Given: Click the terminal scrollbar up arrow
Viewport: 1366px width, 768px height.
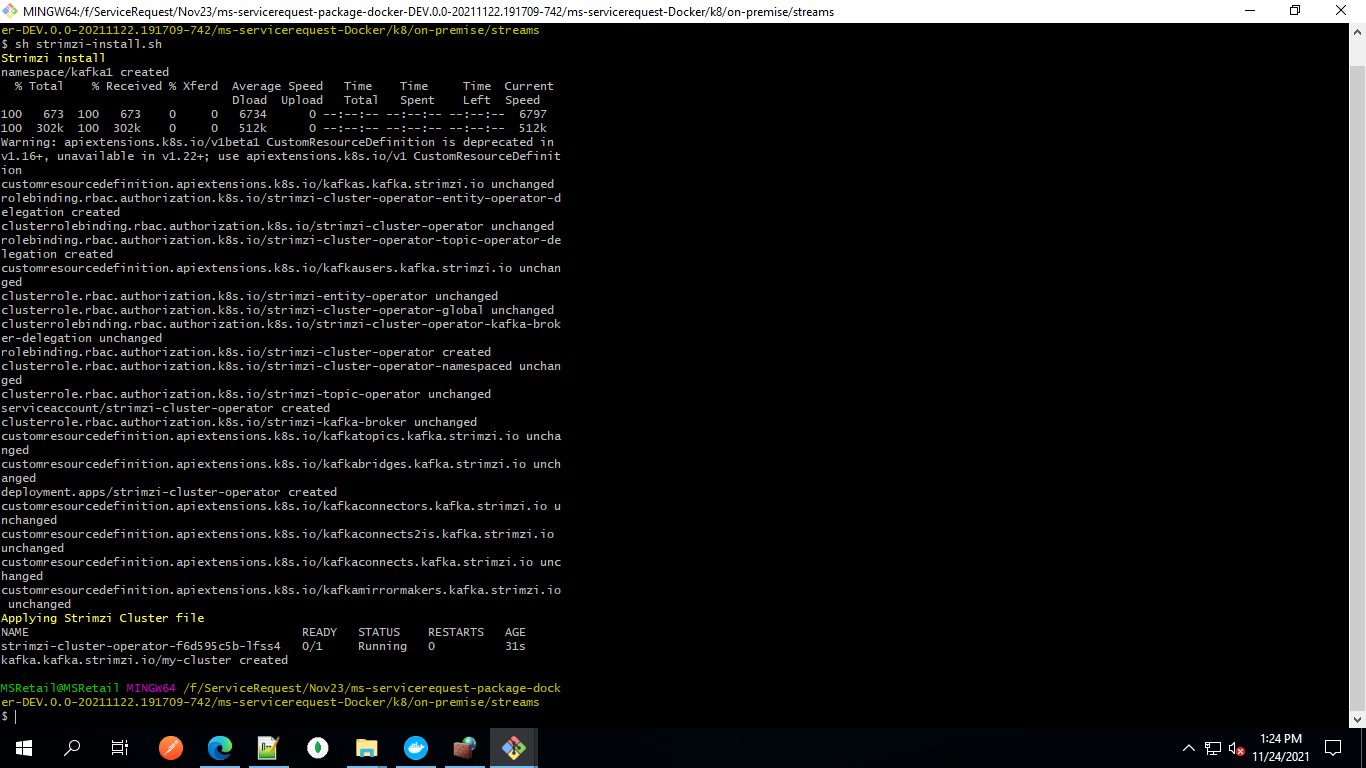Looking at the screenshot, I should (1357, 31).
